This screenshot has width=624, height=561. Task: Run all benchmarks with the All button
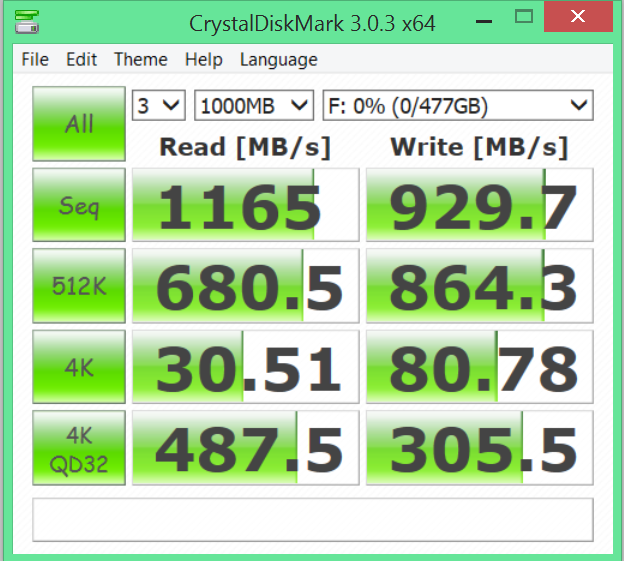79,124
